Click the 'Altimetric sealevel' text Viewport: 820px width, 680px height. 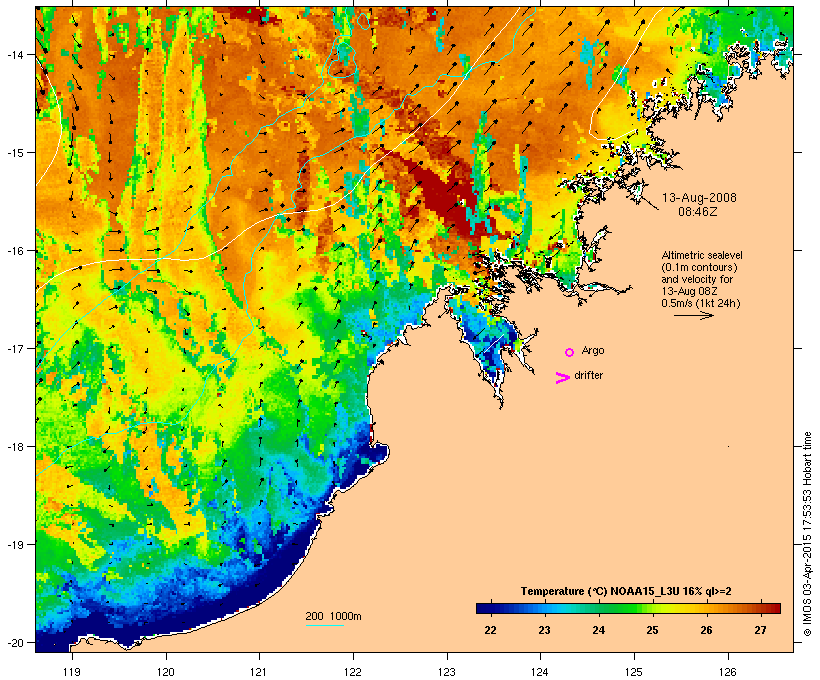click(x=702, y=255)
